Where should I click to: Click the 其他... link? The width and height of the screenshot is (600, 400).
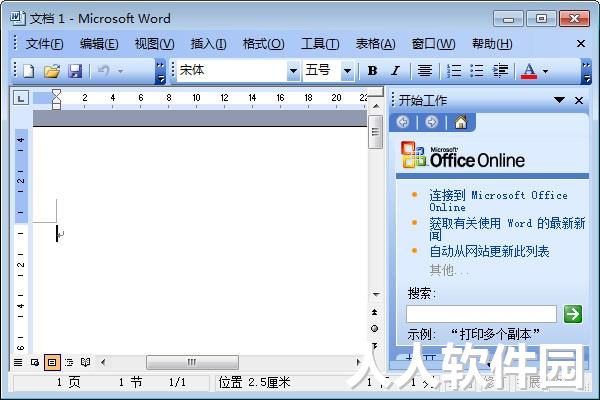[449, 271]
